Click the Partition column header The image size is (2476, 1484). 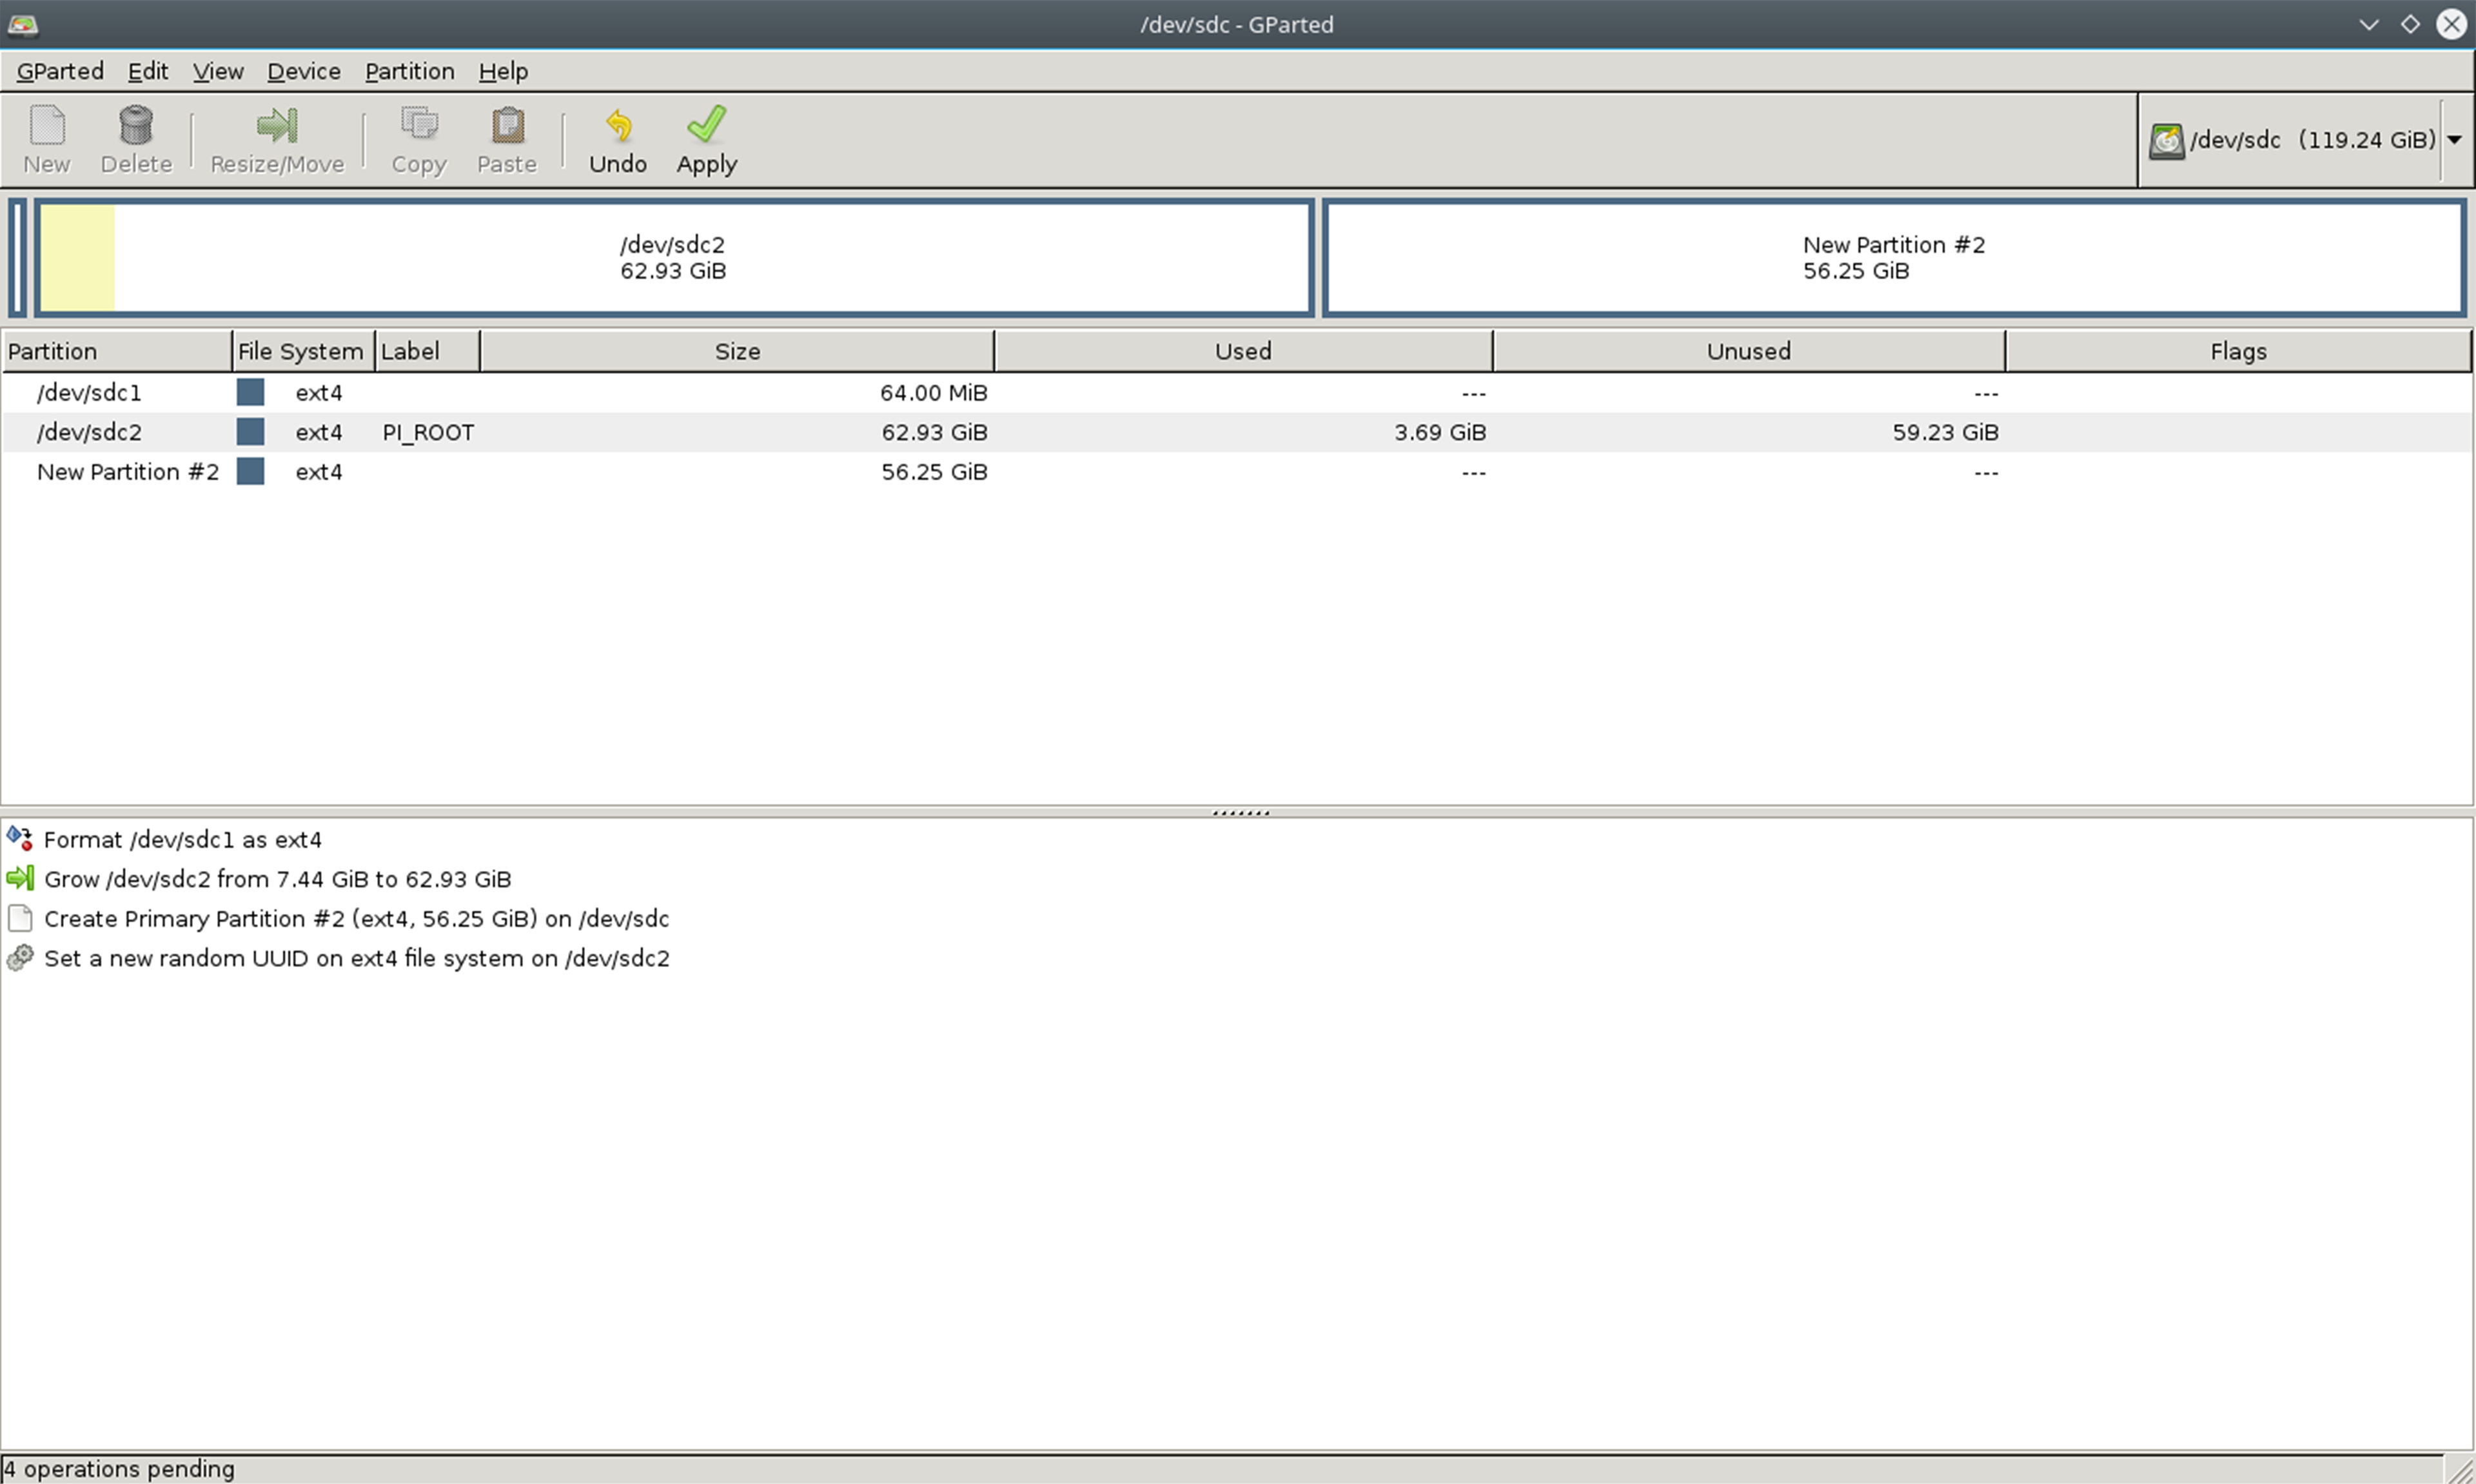(116, 351)
